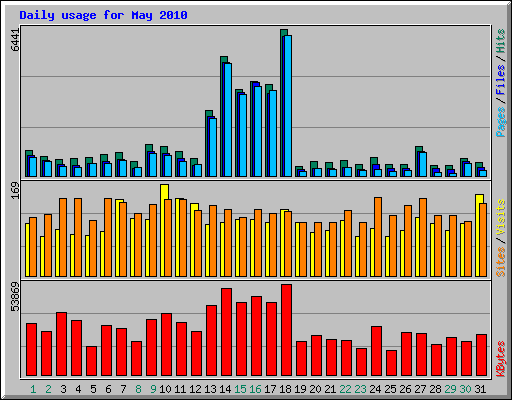Click the Pages legend label
Image resolution: width=512 pixels, height=400 pixels.
500,122
